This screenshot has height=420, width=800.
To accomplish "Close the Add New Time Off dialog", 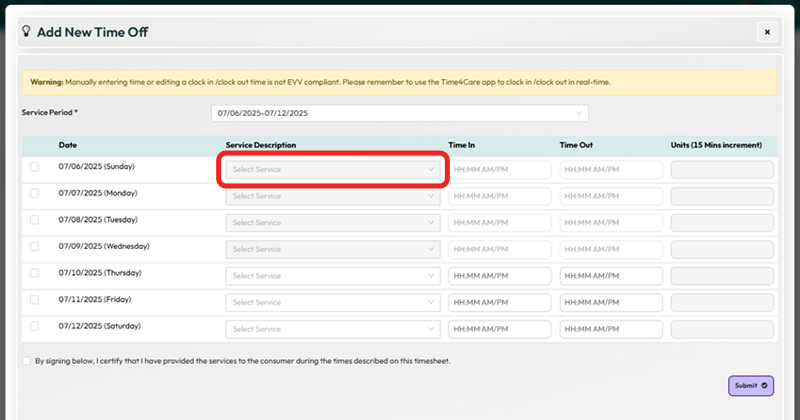I will 767,32.
